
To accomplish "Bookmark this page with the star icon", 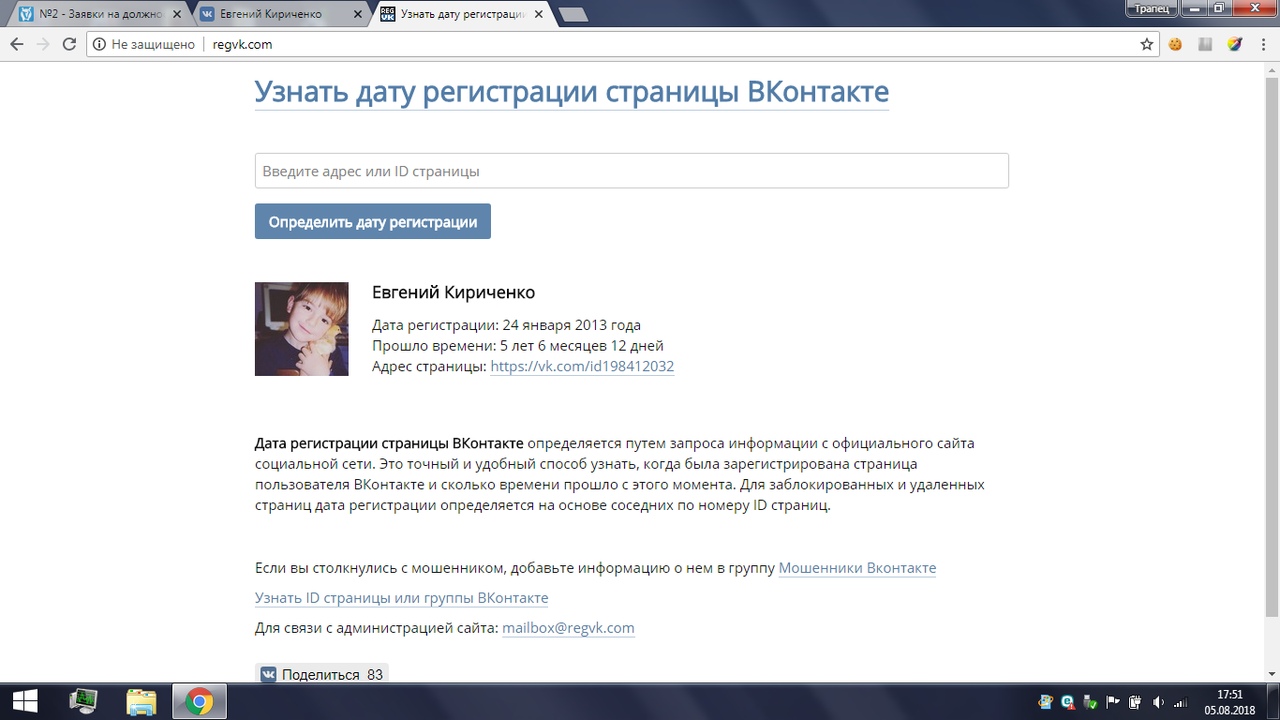I will pyautogui.click(x=1147, y=44).
